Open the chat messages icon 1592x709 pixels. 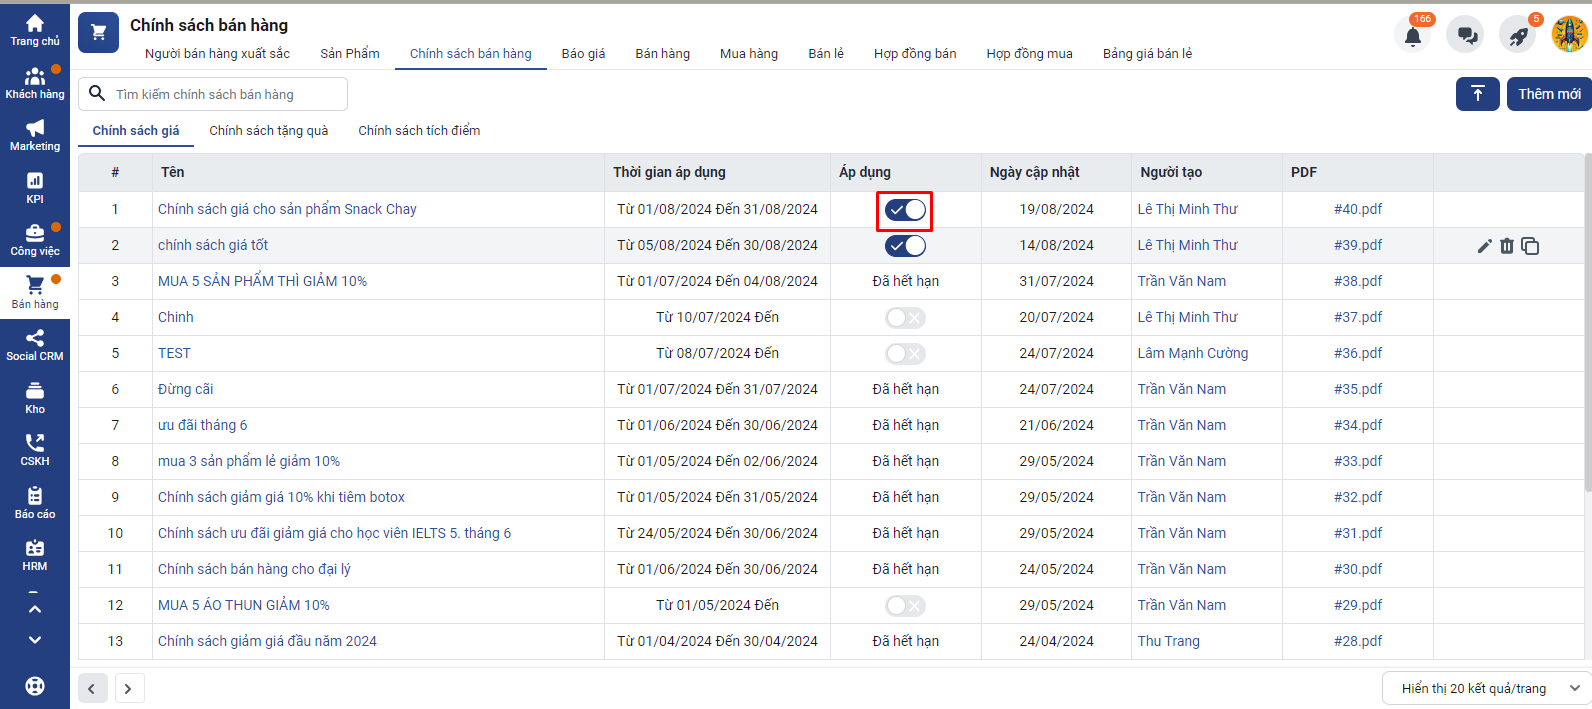(x=1467, y=36)
